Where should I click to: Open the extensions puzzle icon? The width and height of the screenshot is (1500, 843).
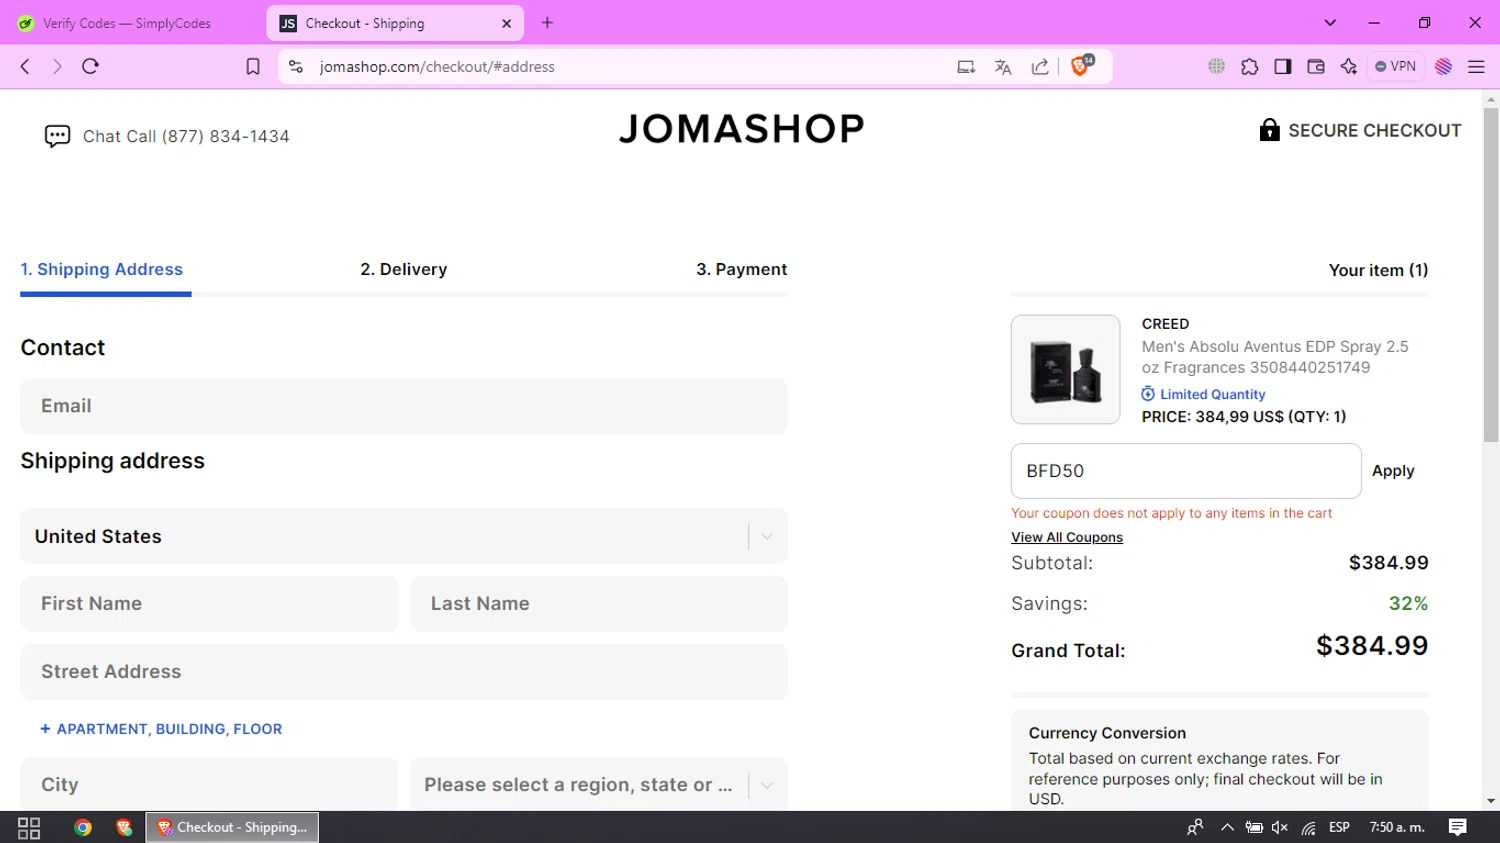click(1250, 67)
